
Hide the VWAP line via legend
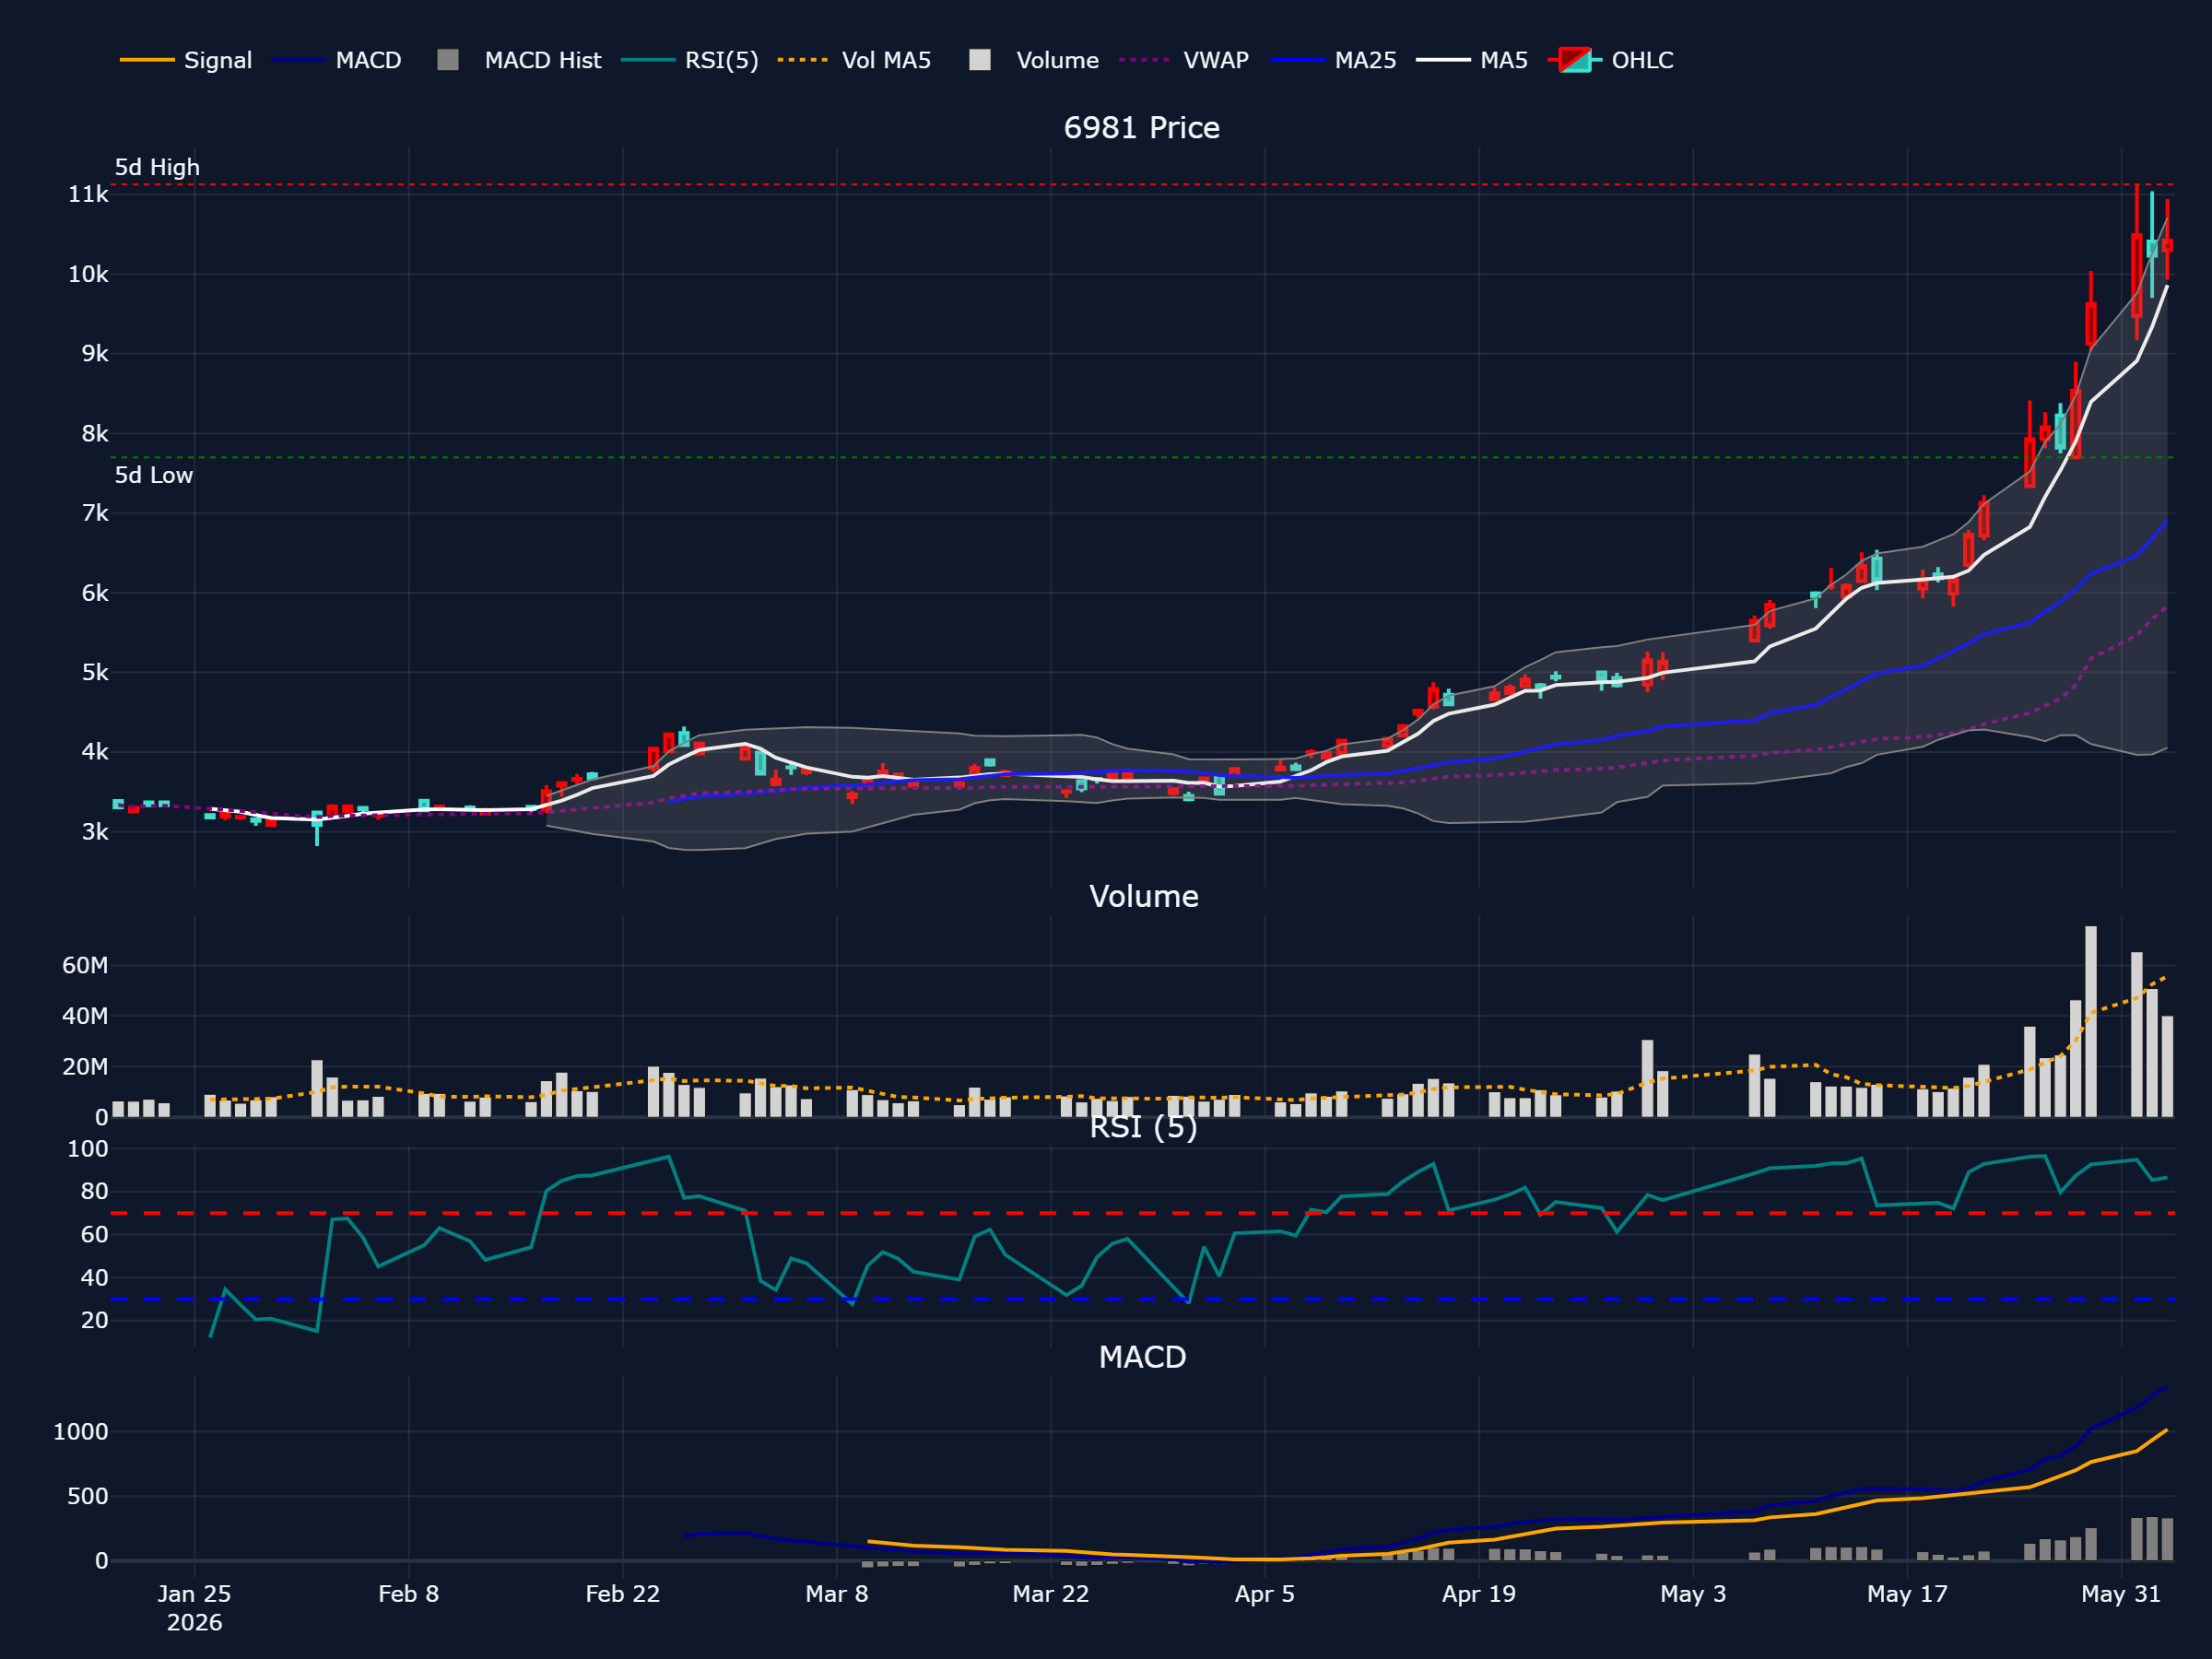pos(1184,60)
